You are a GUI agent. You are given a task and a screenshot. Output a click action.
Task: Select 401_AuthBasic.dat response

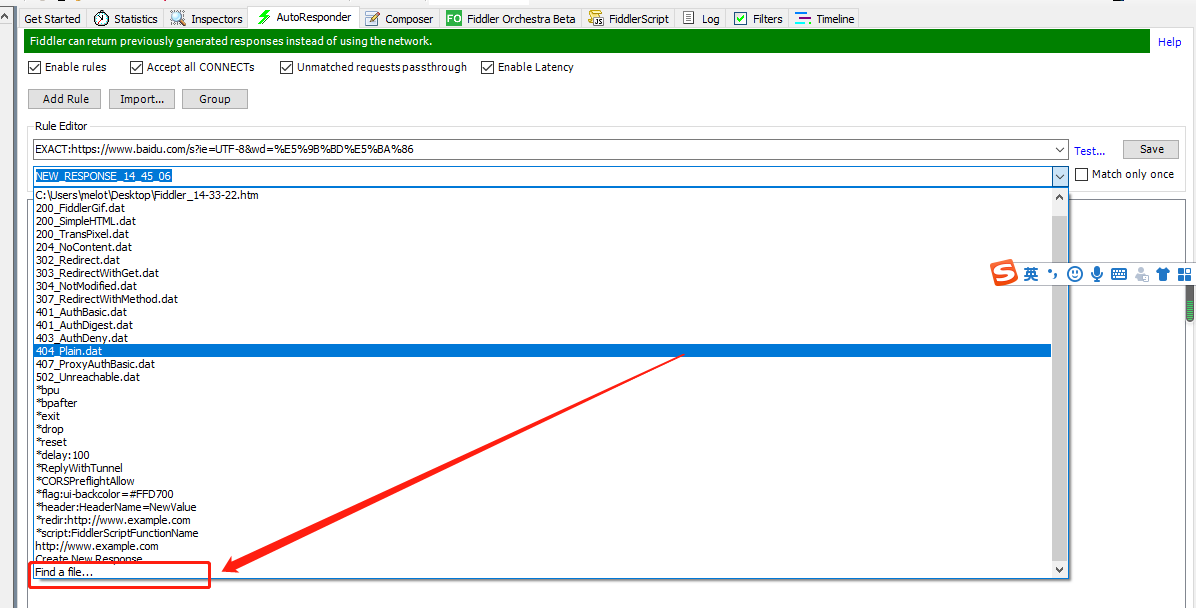tap(542, 312)
